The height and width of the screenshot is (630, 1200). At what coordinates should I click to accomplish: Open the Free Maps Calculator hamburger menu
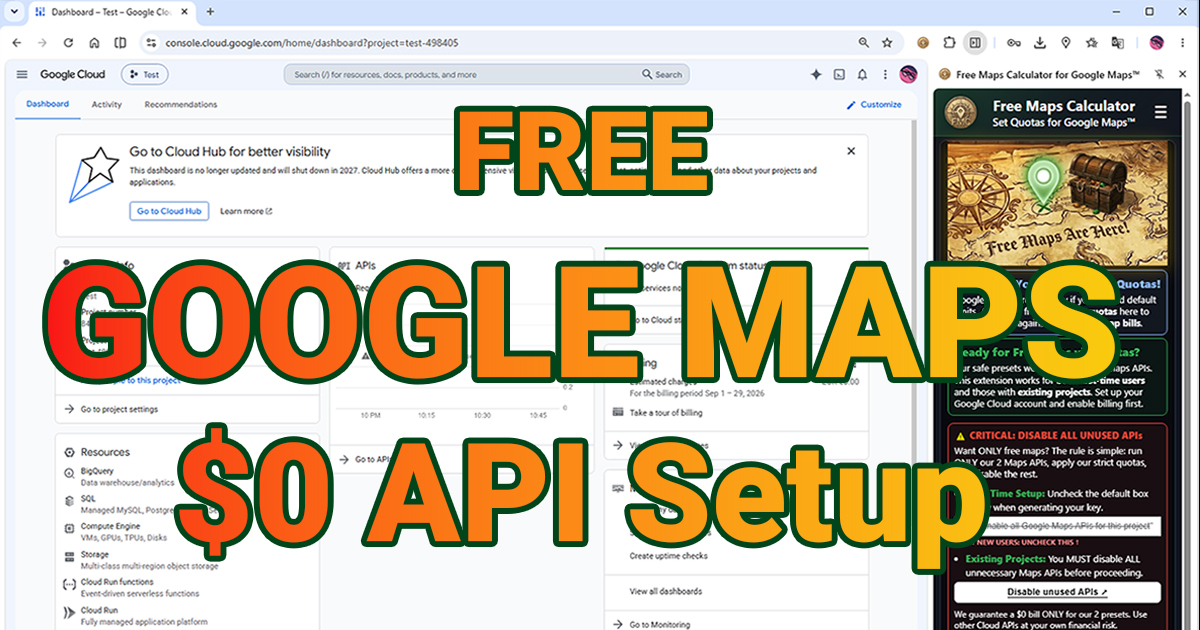coord(1161,112)
